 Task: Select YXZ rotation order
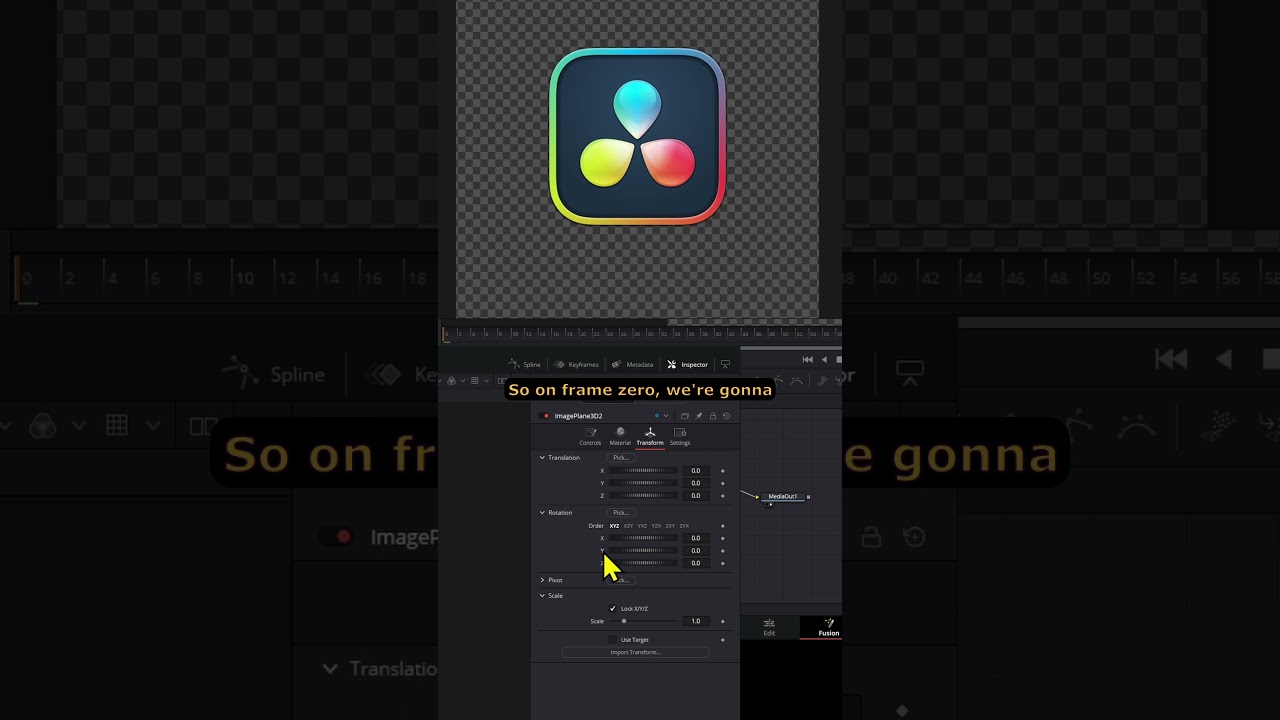pos(642,526)
